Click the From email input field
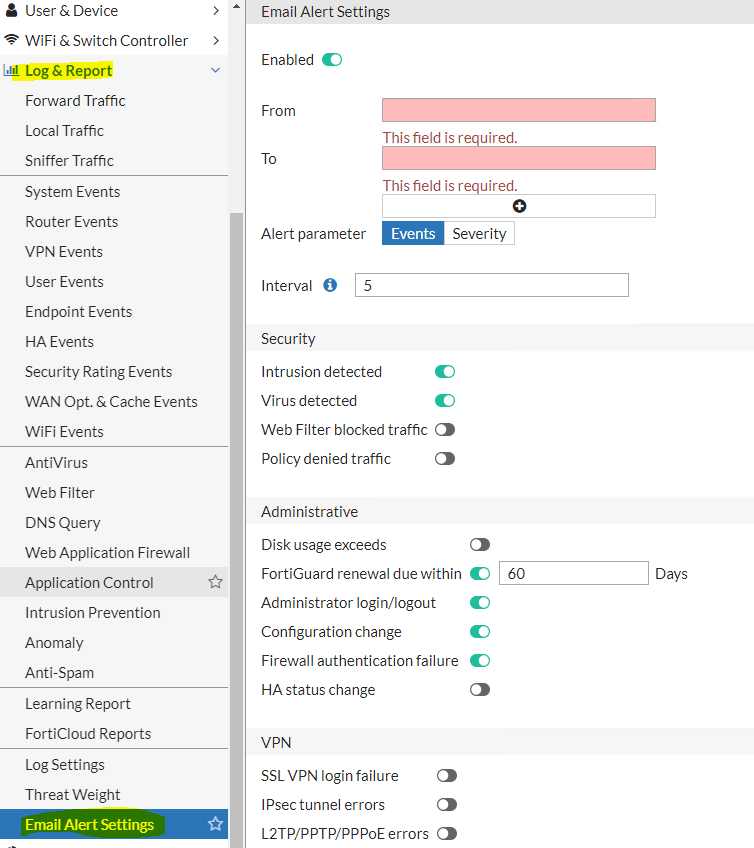This screenshot has height=848, width=754. point(519,110)
